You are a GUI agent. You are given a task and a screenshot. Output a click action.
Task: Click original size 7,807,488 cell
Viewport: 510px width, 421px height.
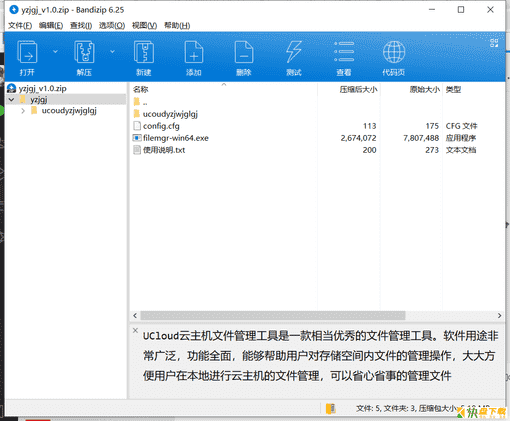tap(421, 138)
